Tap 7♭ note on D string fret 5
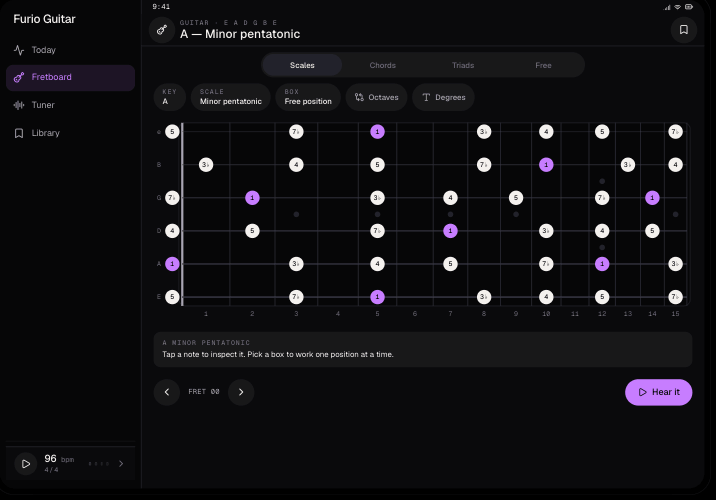 point(377,231)
